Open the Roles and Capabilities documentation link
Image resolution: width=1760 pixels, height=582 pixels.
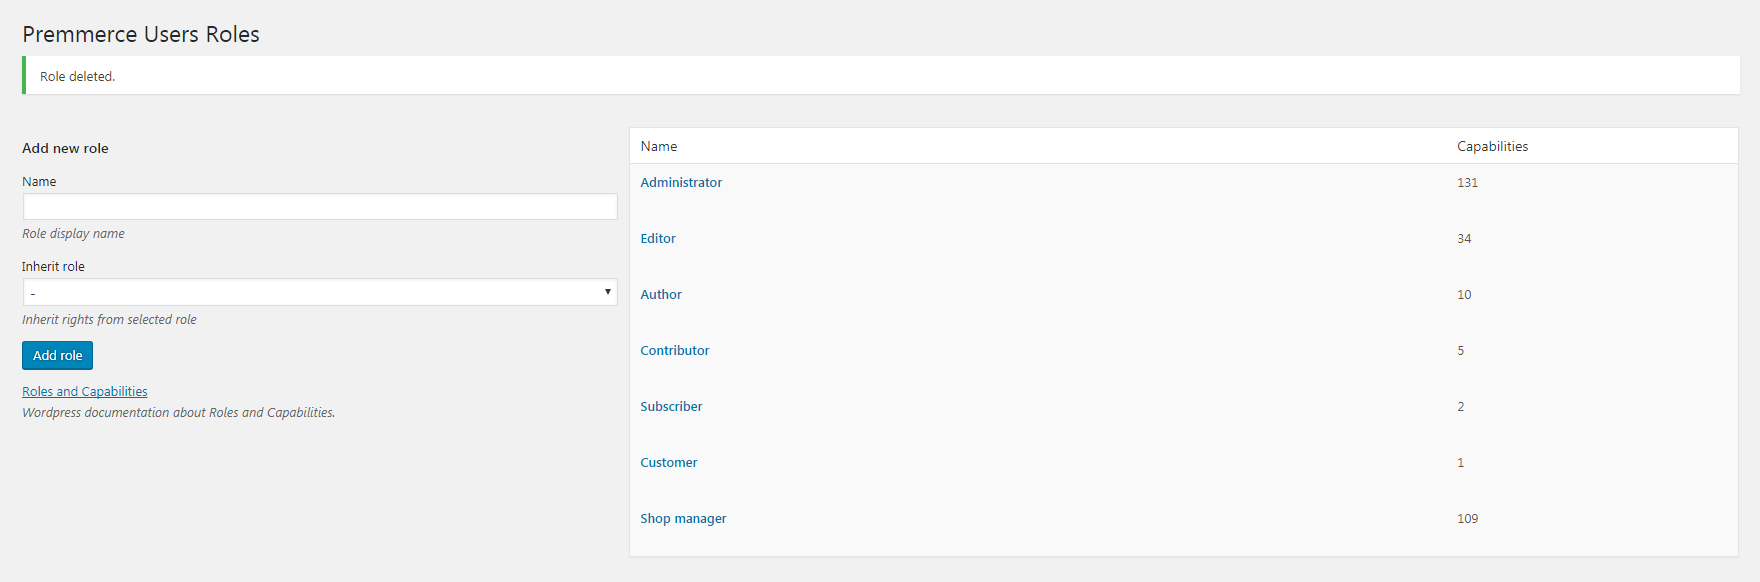pyautogui.click(x=85, y=392)
